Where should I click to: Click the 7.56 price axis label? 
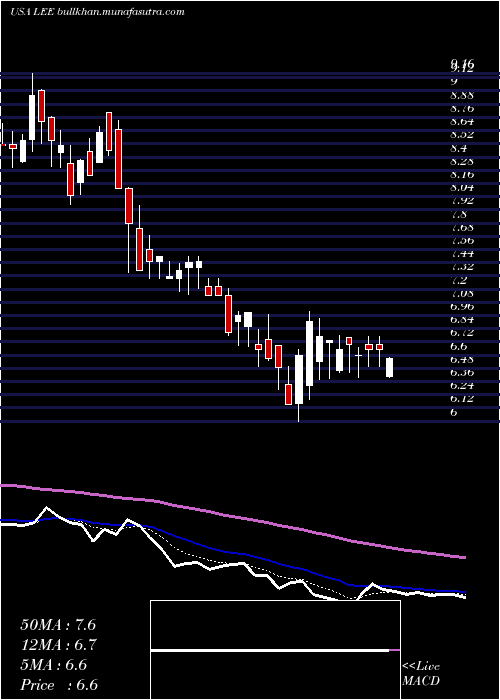pos(462,240)
